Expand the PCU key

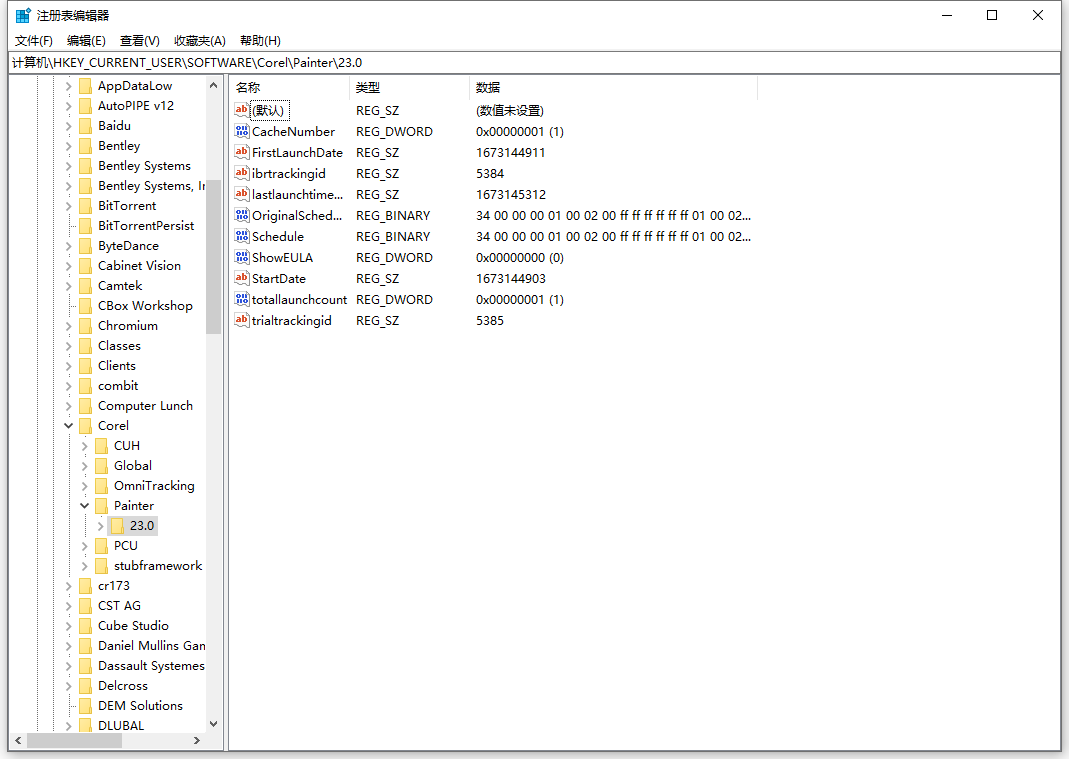pyautogui.click(x=85, y=546)
